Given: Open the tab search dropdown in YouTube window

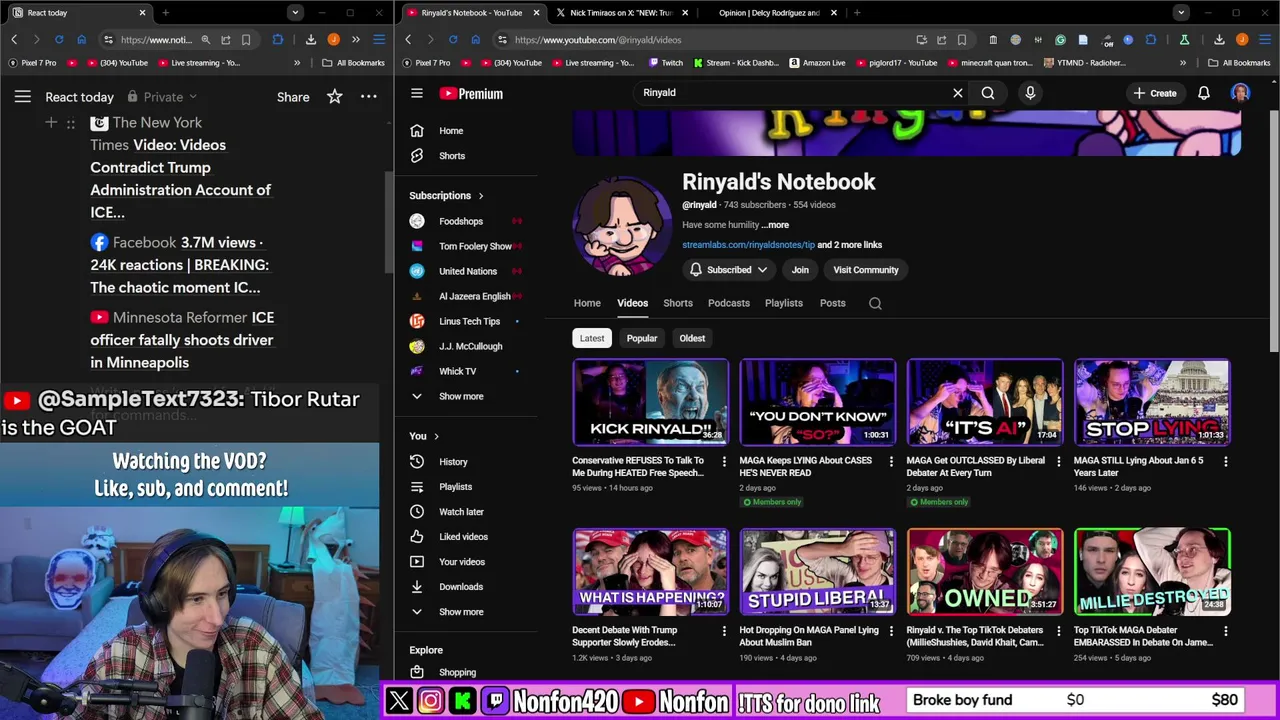Looking at the screenshot, I should tap(1181, 13).
